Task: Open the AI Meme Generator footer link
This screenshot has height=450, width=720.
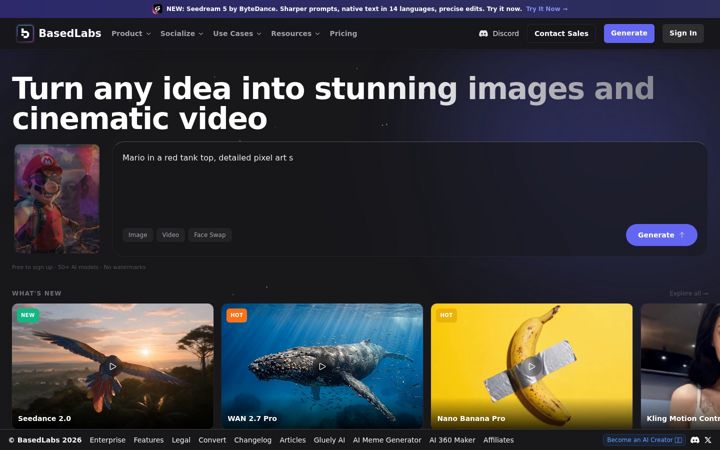Action: tap(387, 440)
